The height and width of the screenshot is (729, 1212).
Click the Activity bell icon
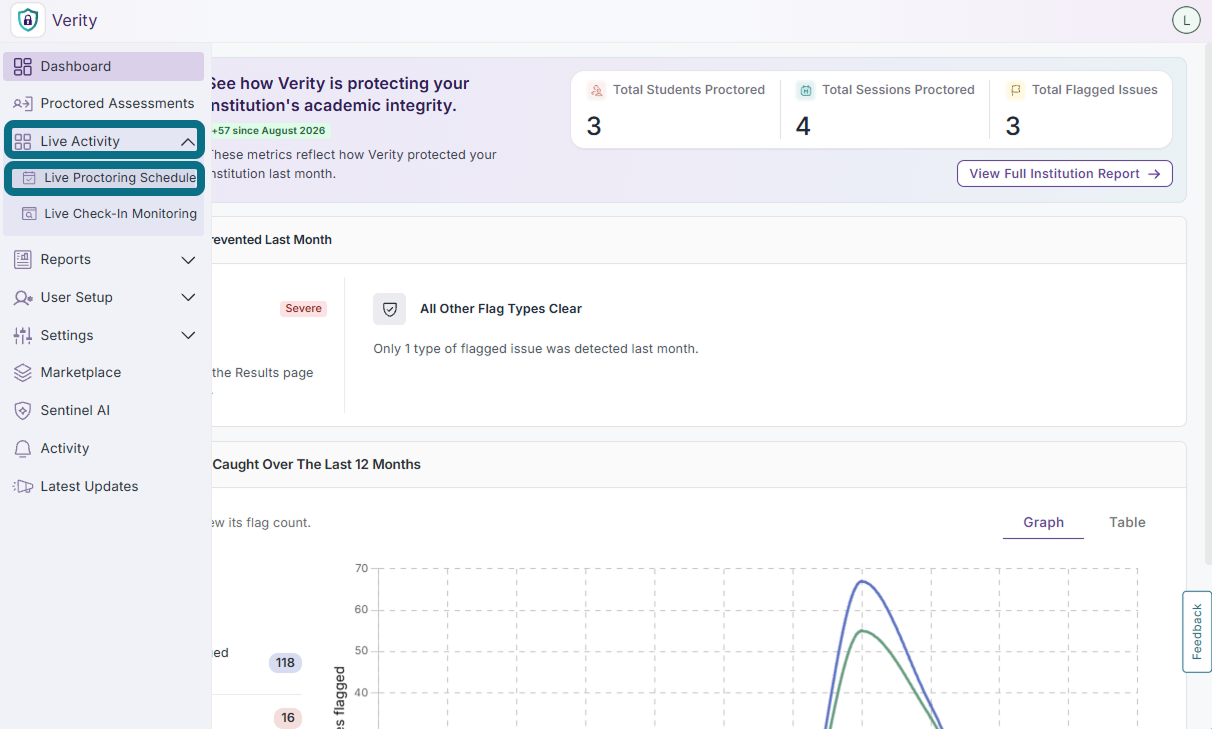(x=23, y=449)
